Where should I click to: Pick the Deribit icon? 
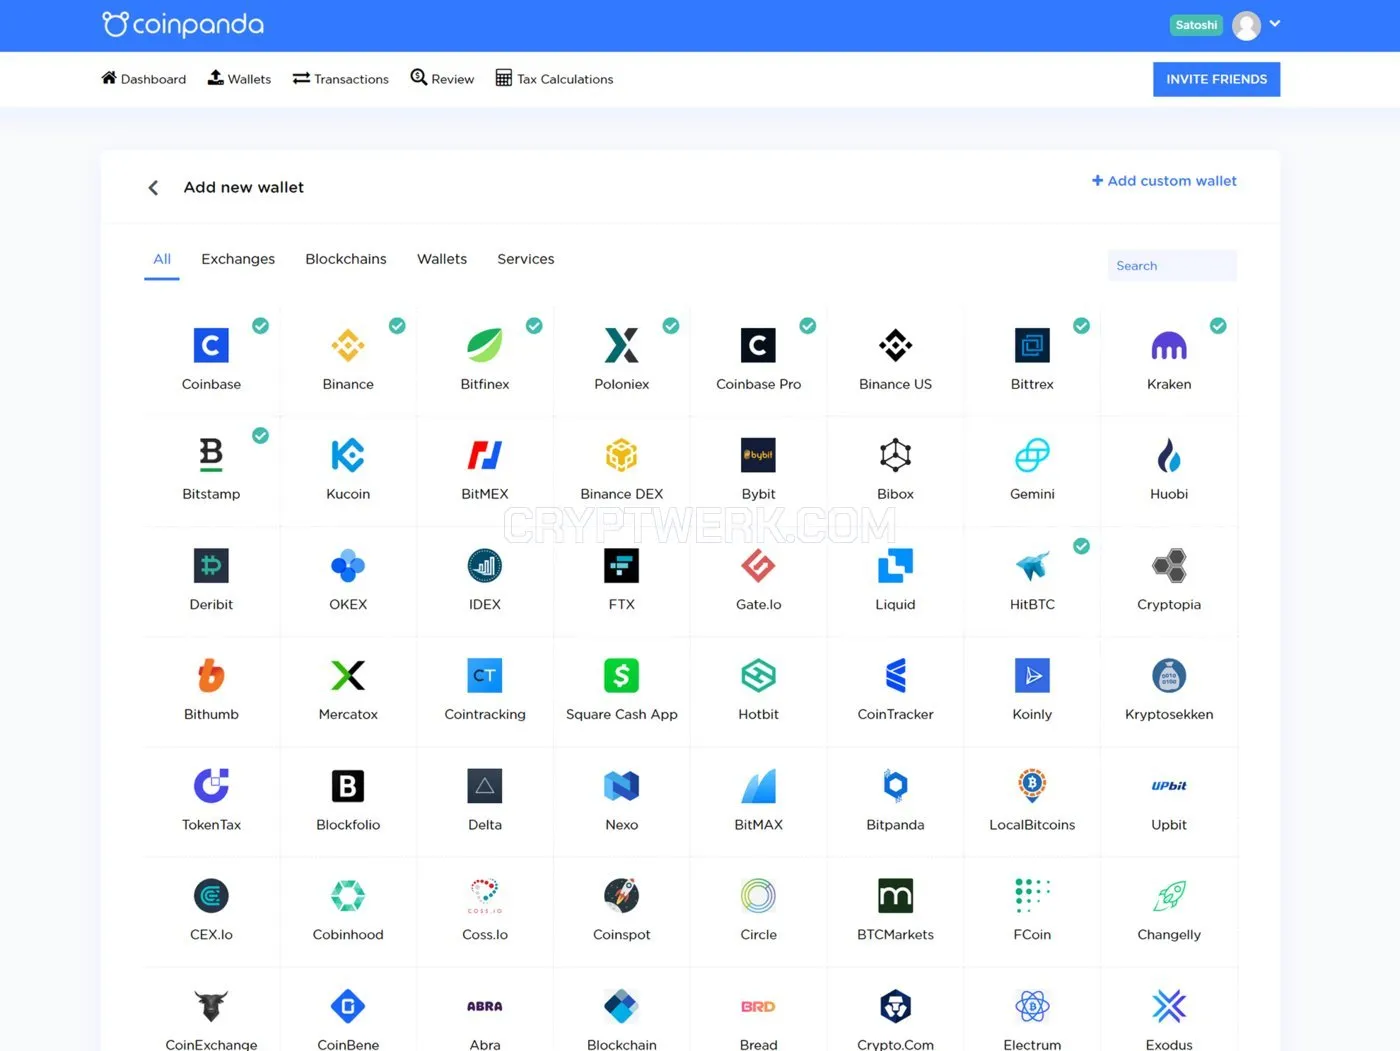[211, 566]
